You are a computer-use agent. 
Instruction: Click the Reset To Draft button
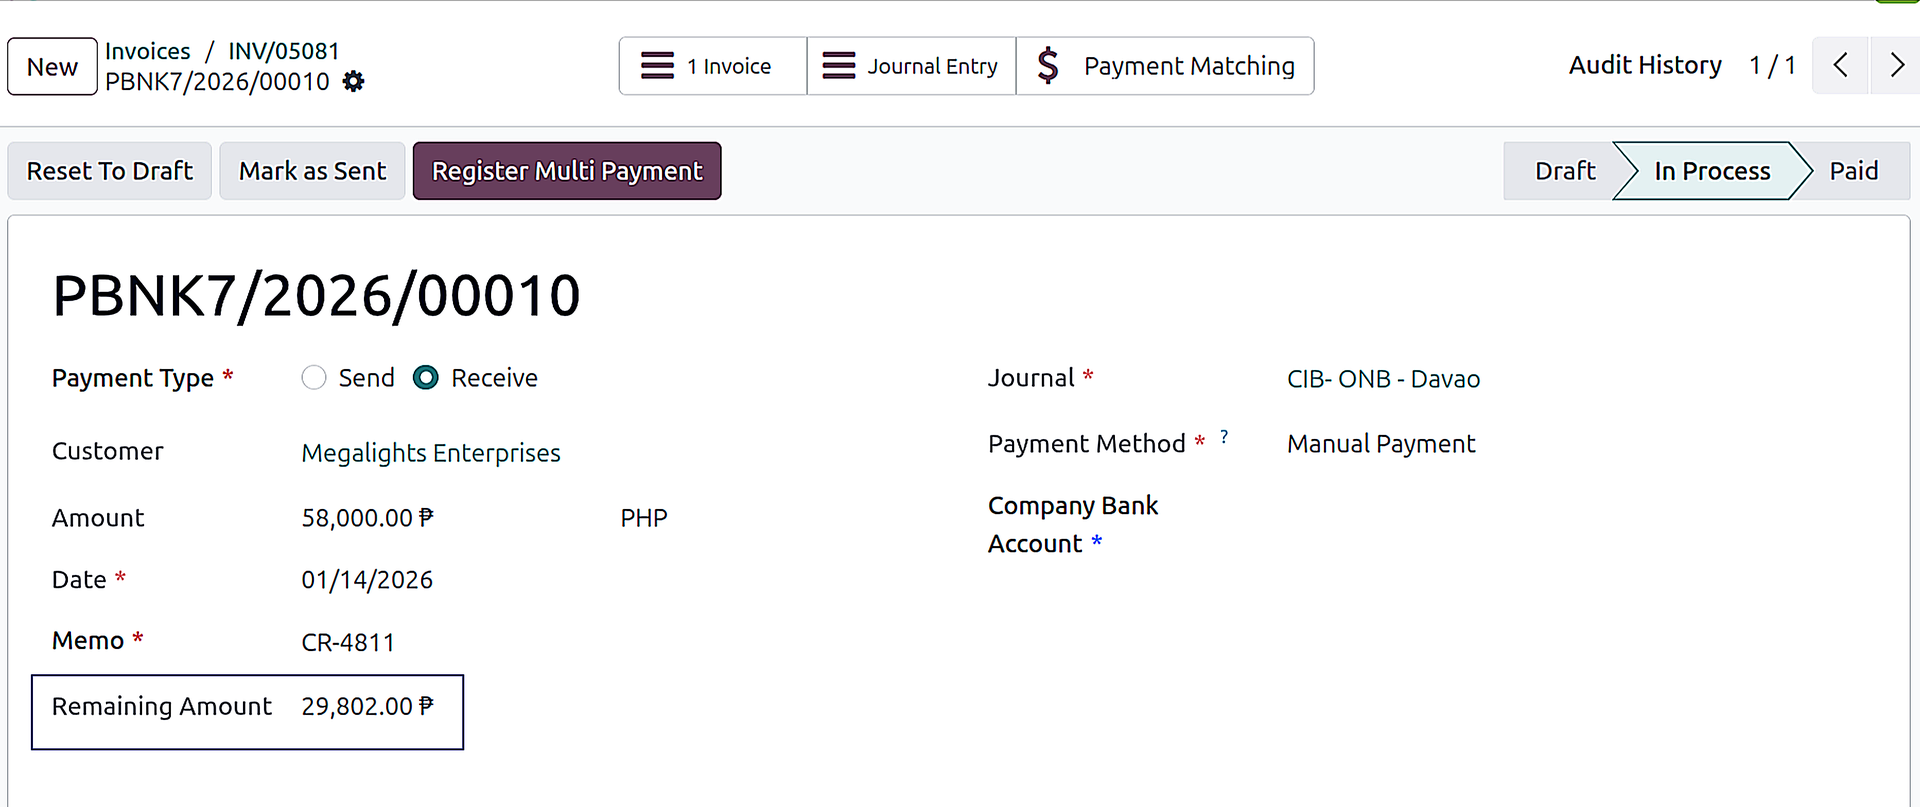point(110,171)
